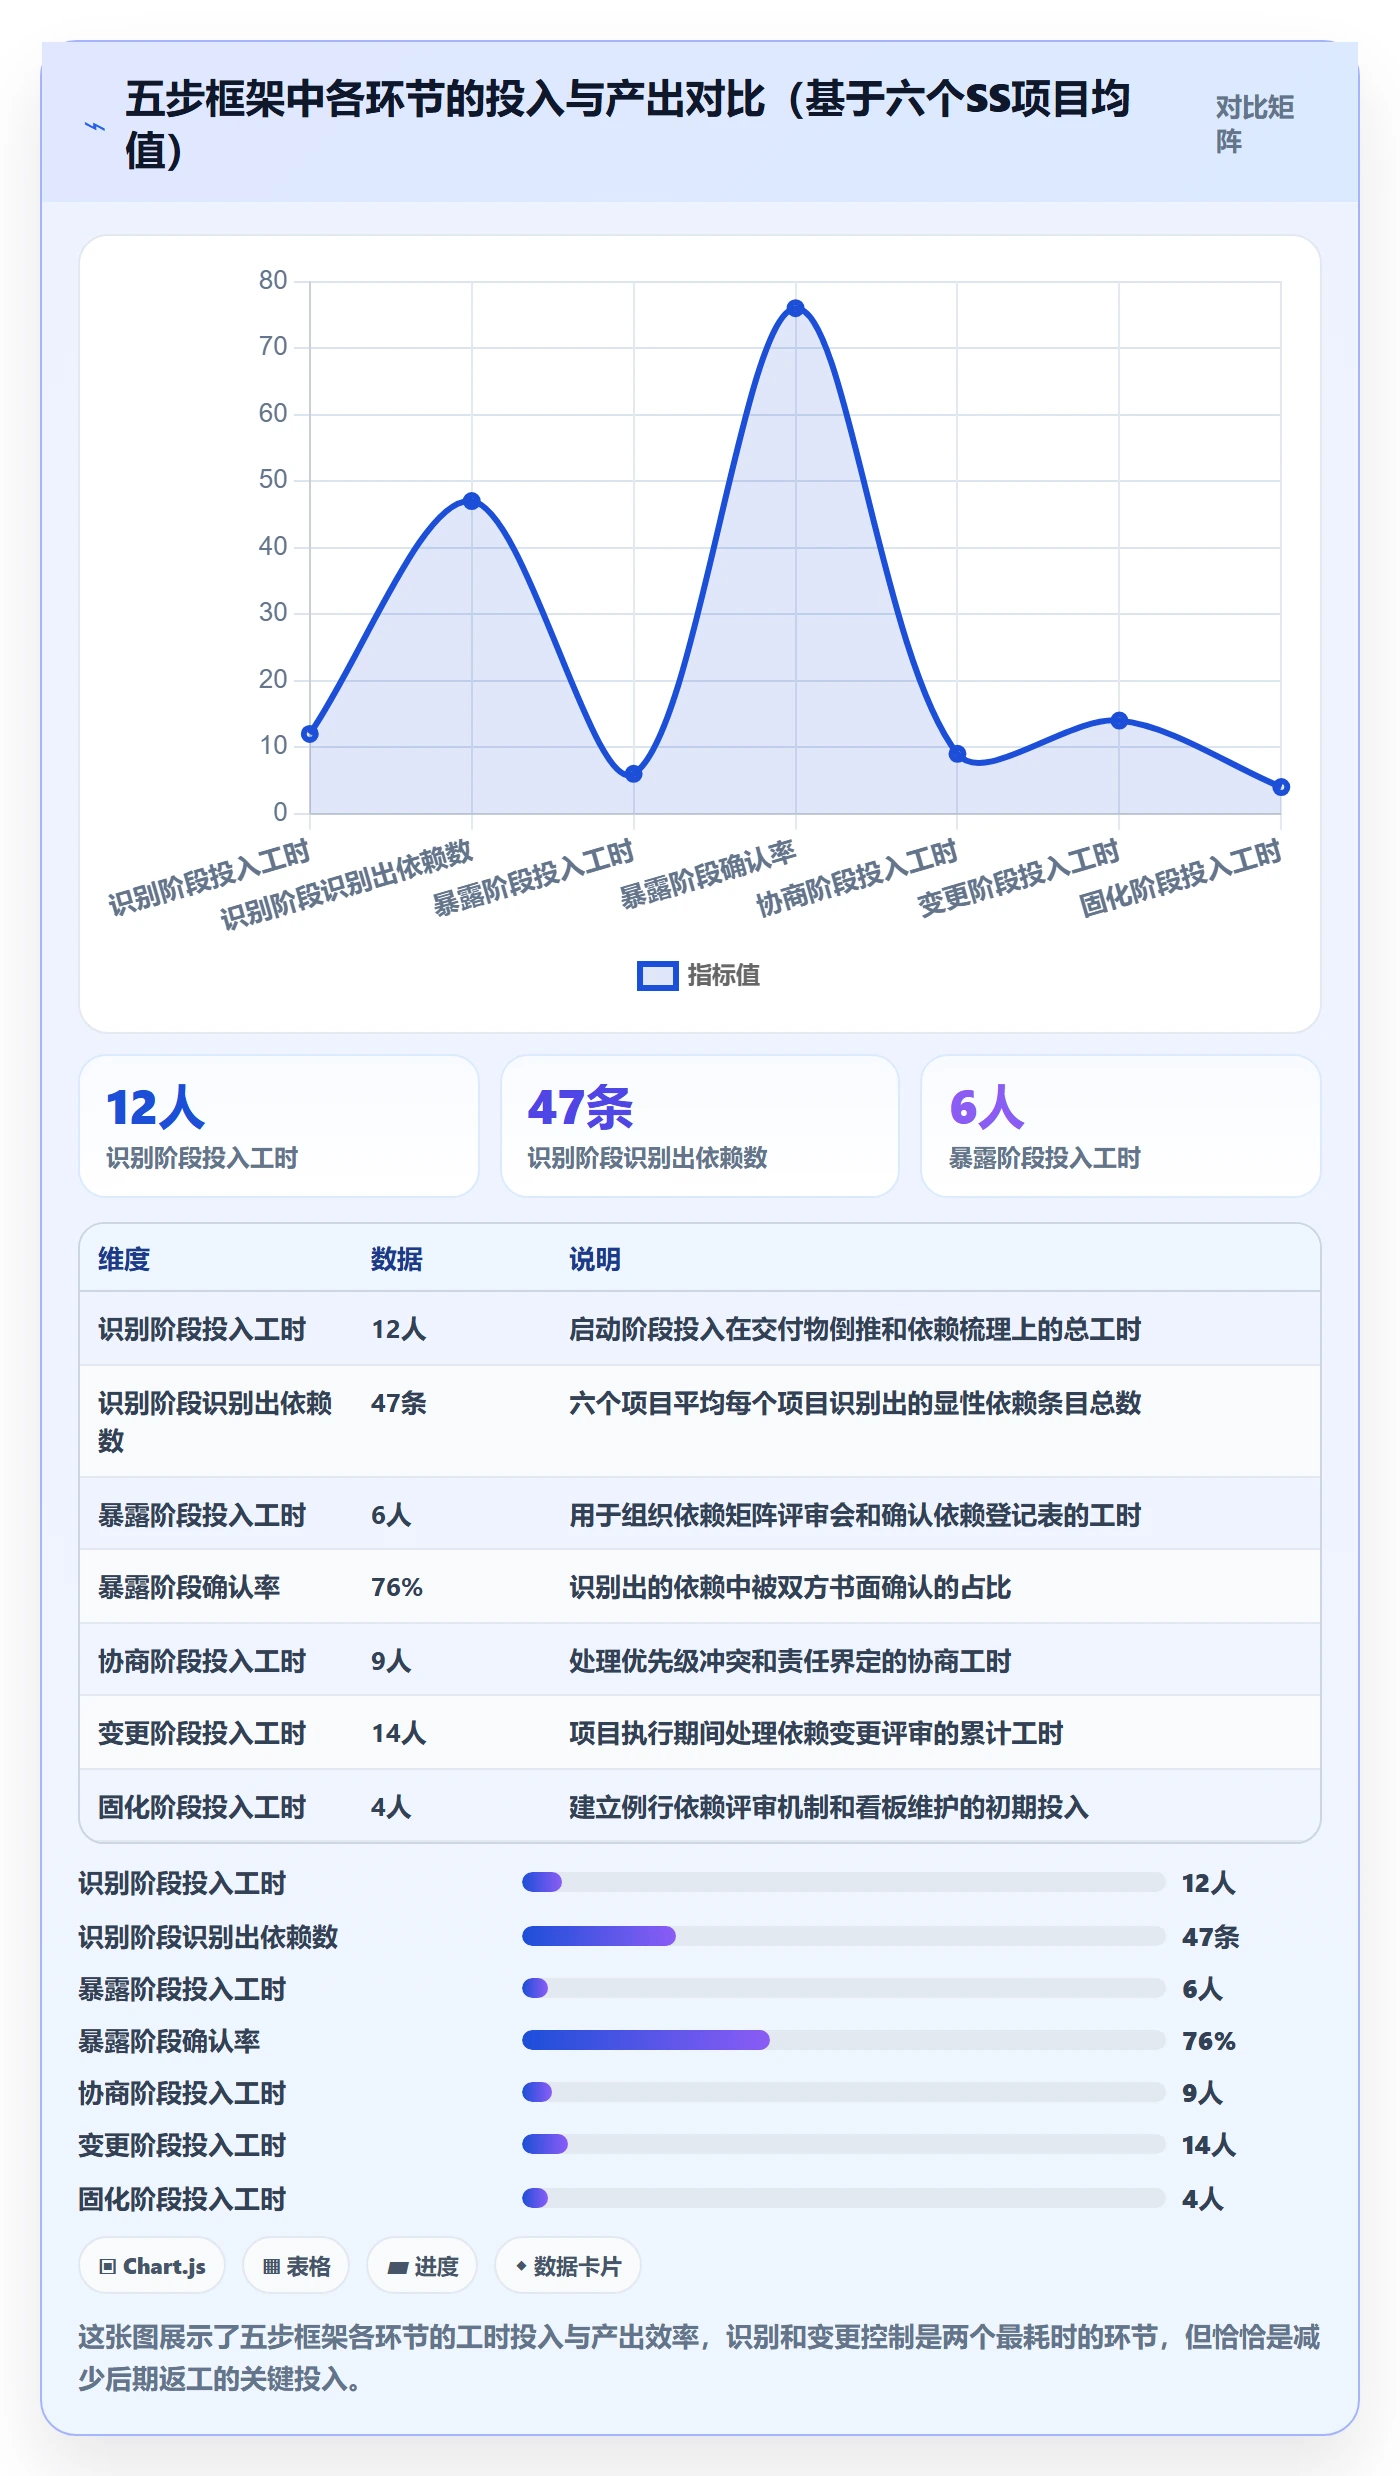Click the 14人 progress bar

tap(843, 2144)
